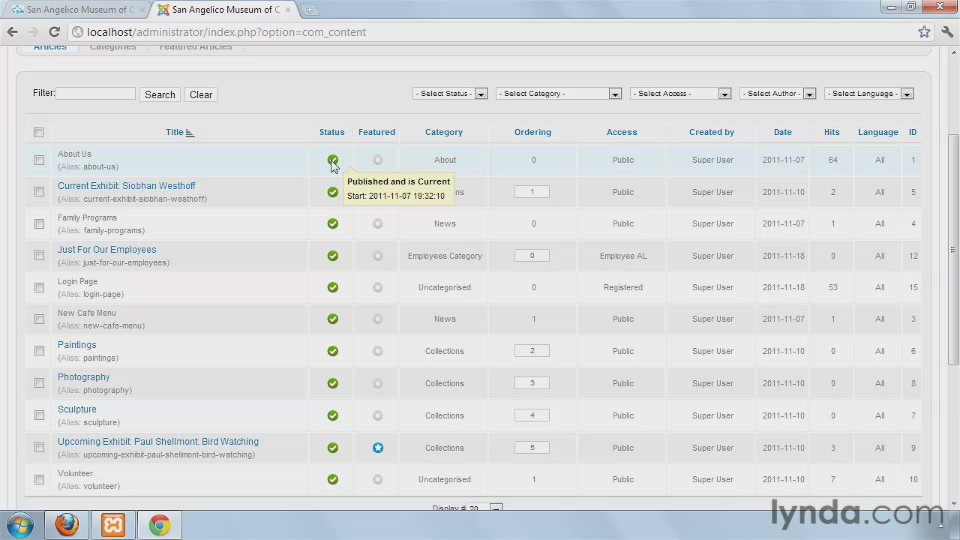Reload the page with refresh icon

point(54,32)
